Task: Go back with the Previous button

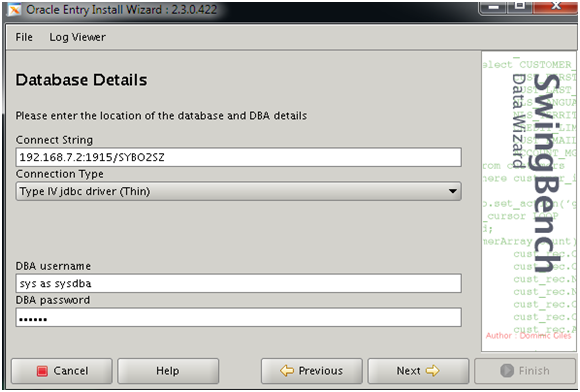Action: point(312,371)
